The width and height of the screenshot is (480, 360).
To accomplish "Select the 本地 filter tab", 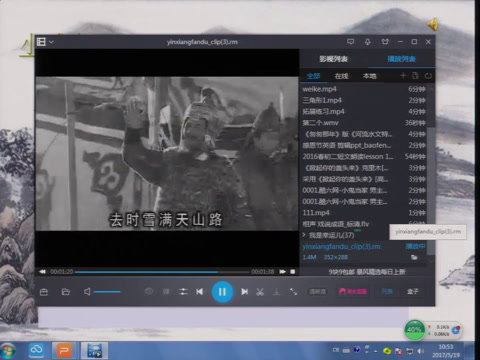I will (369, 76).
